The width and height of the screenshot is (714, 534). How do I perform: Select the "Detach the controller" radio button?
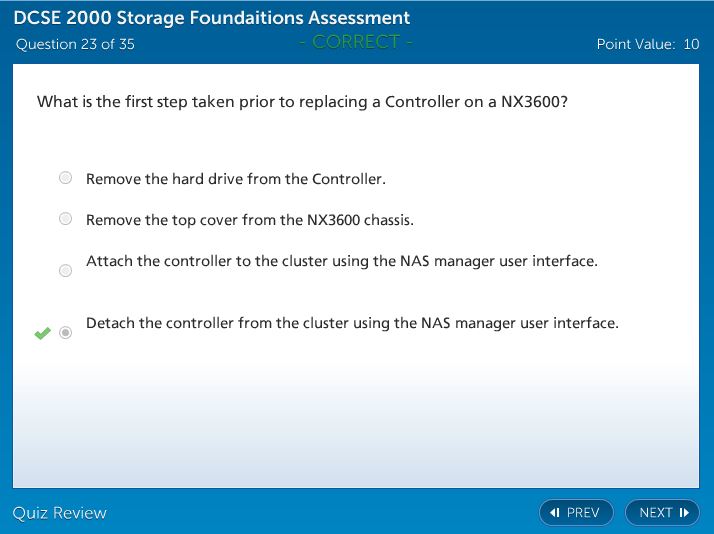(x=66, y=333)
